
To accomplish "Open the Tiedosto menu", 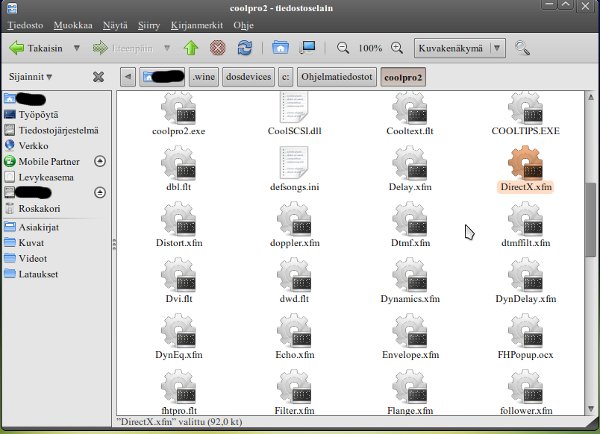I will pos(25,25).
